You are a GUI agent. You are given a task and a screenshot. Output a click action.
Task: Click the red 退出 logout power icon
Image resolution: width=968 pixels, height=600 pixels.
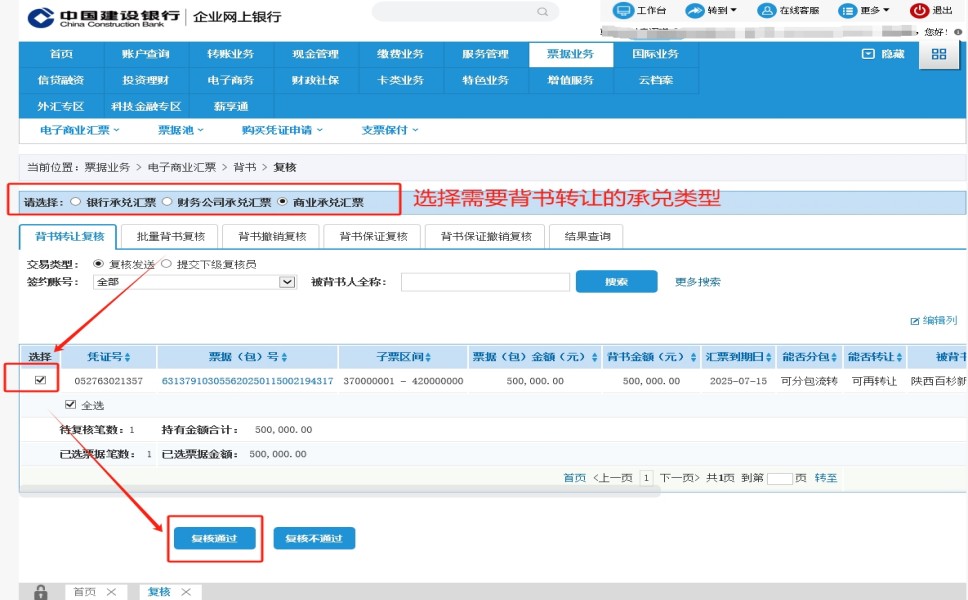pos(919,11)
